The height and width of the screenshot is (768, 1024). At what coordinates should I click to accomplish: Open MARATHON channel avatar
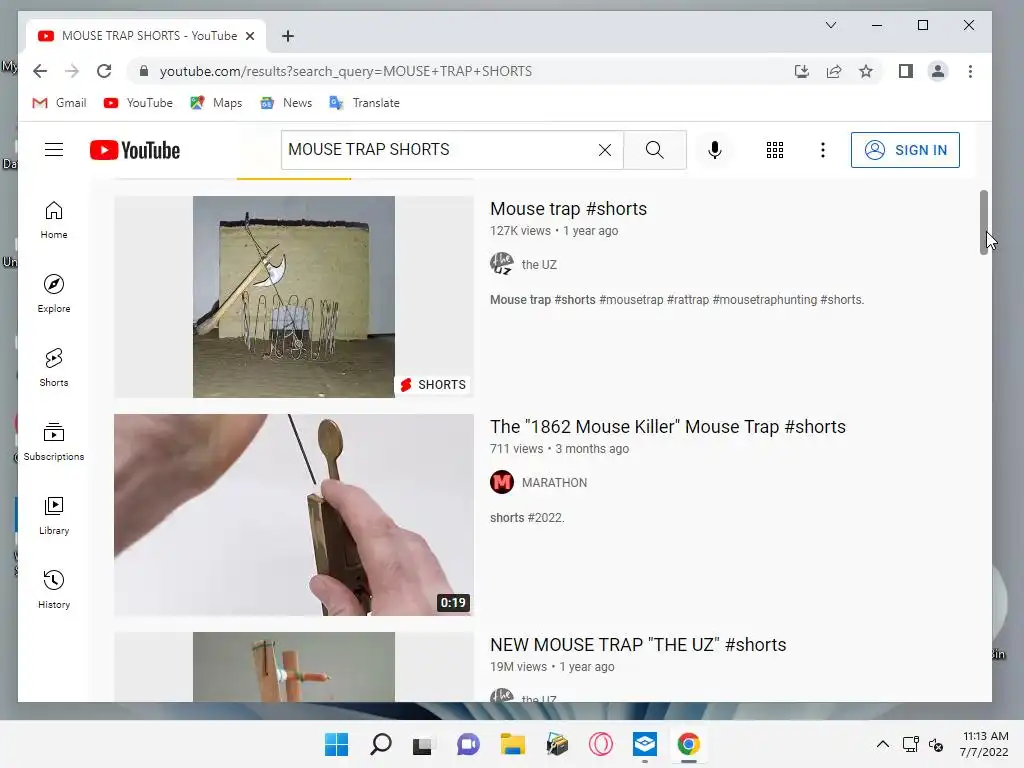[x=502, y=483]
